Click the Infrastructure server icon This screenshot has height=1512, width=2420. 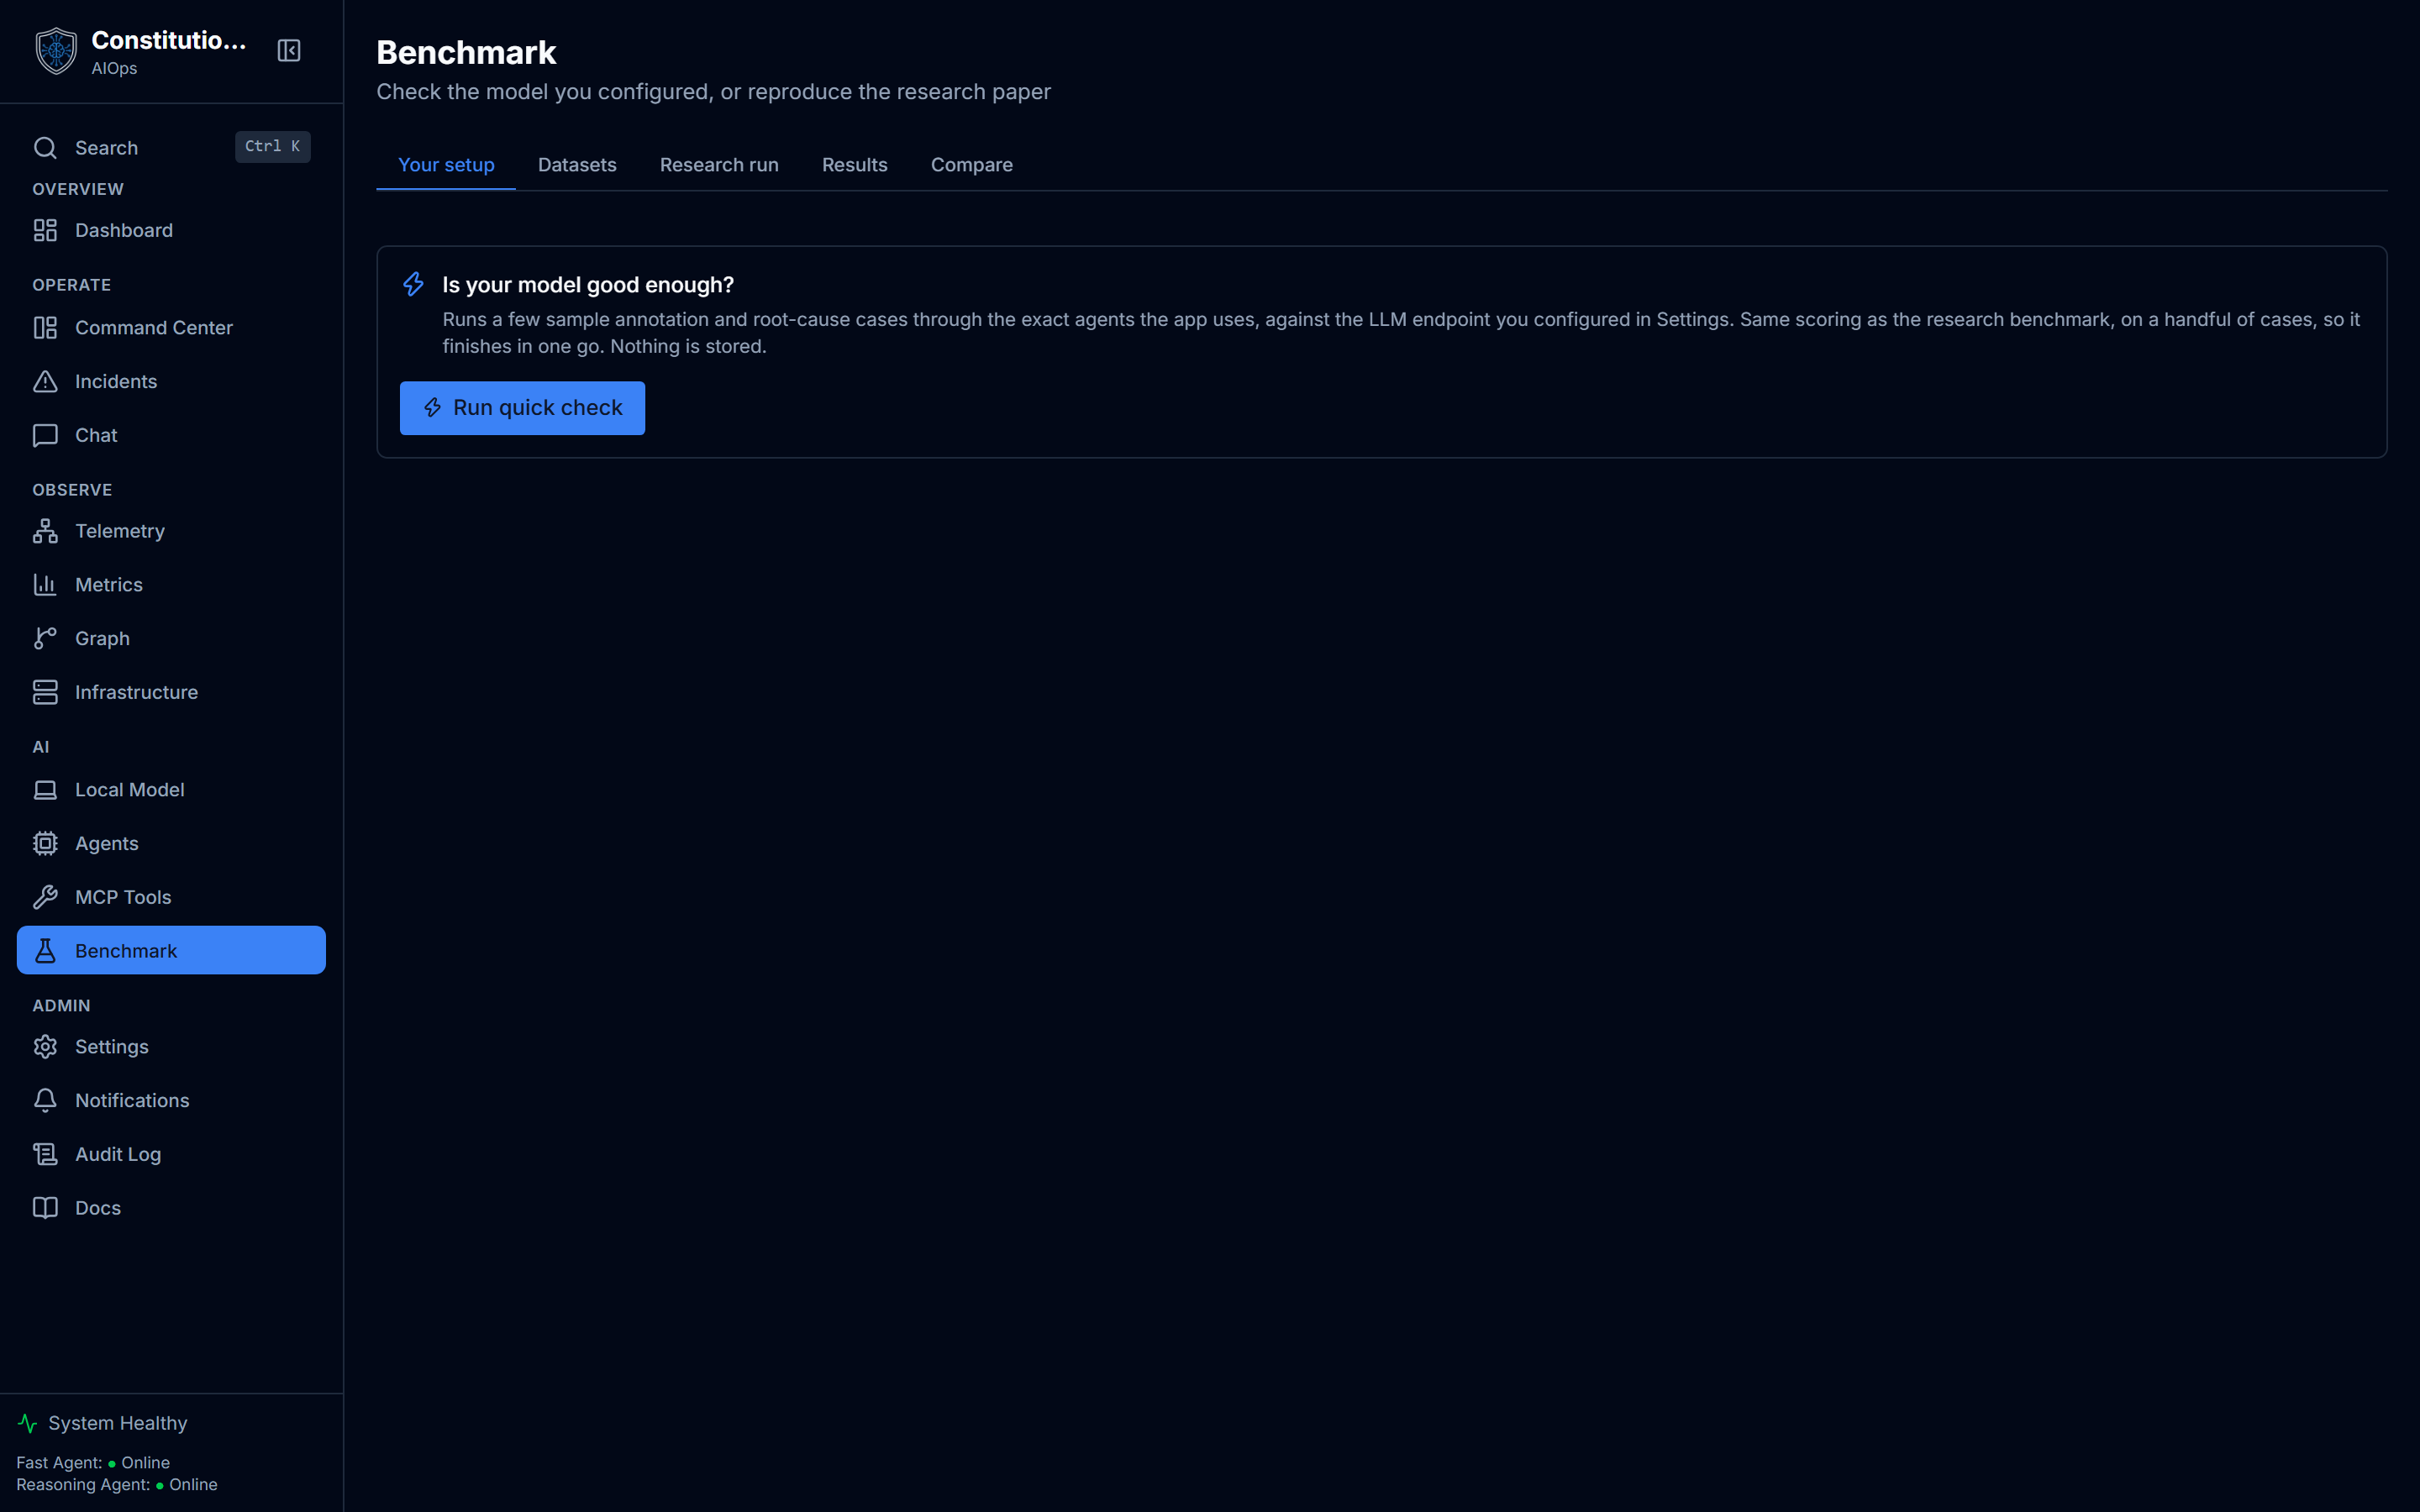45,692
